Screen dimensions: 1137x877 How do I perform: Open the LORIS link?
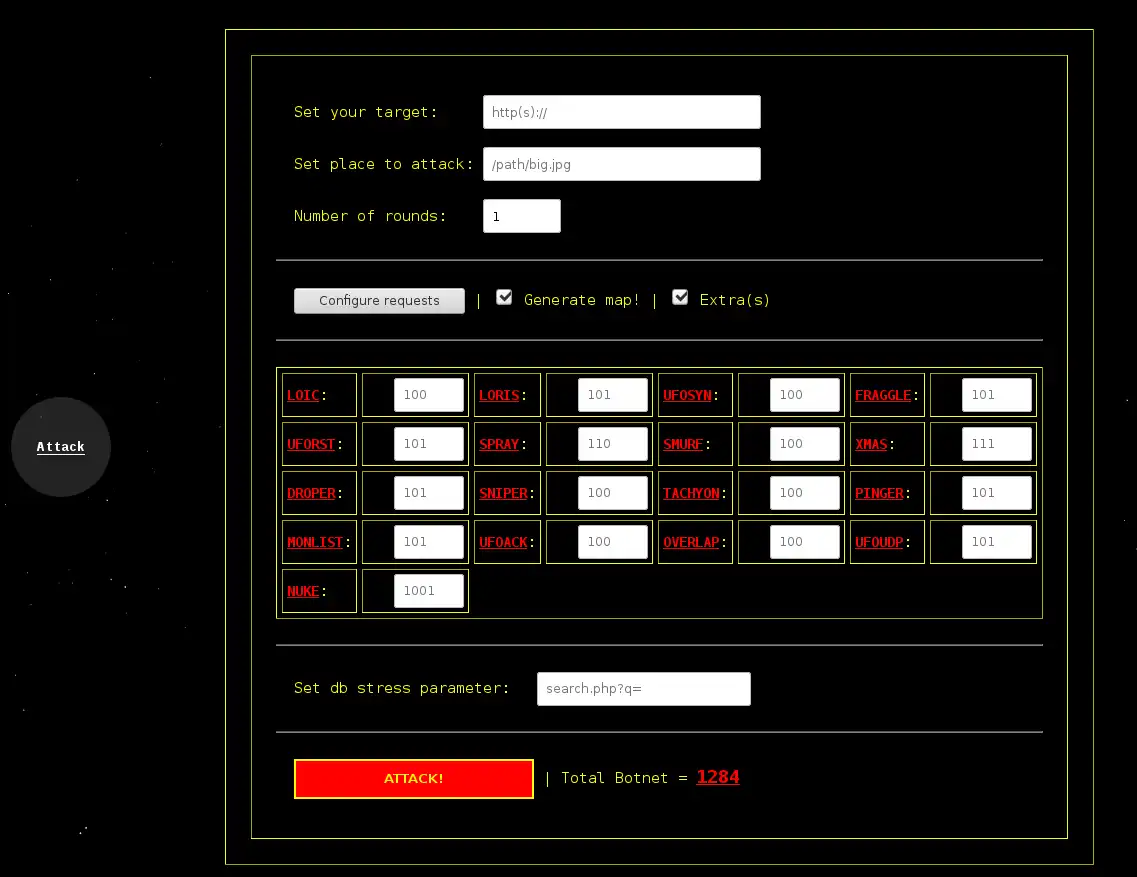click(x=499, y=395)
